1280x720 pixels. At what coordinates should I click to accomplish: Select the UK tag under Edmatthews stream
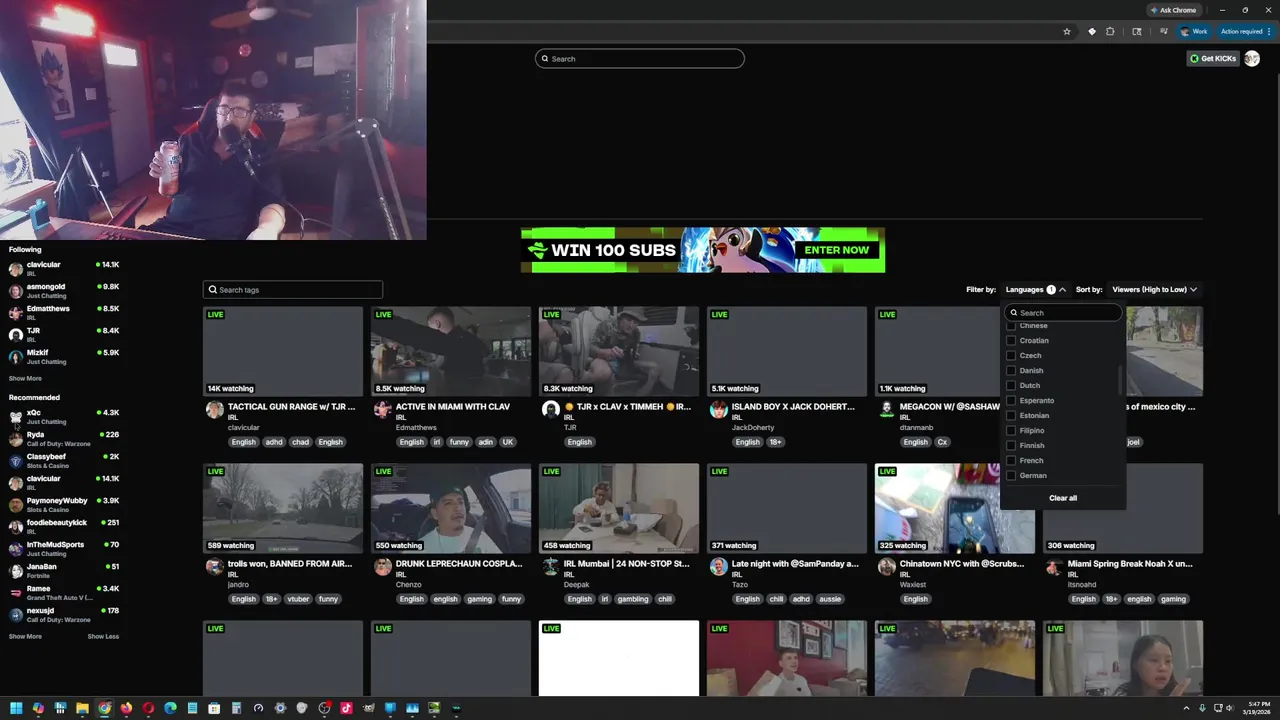508,442
